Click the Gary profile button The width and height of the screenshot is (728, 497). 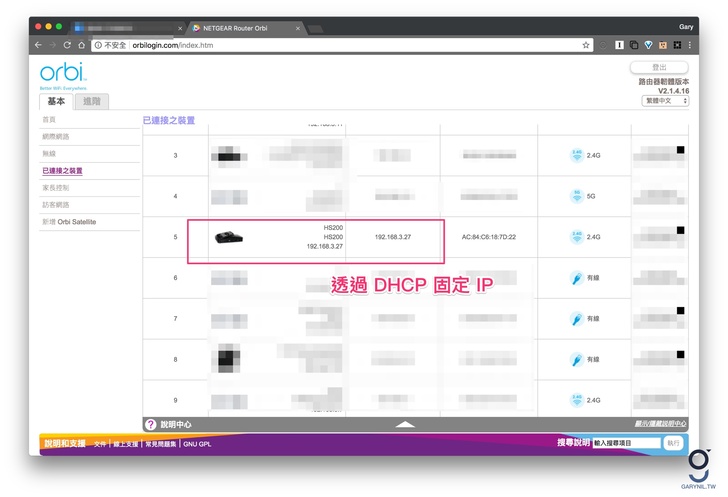click(686, 27)
